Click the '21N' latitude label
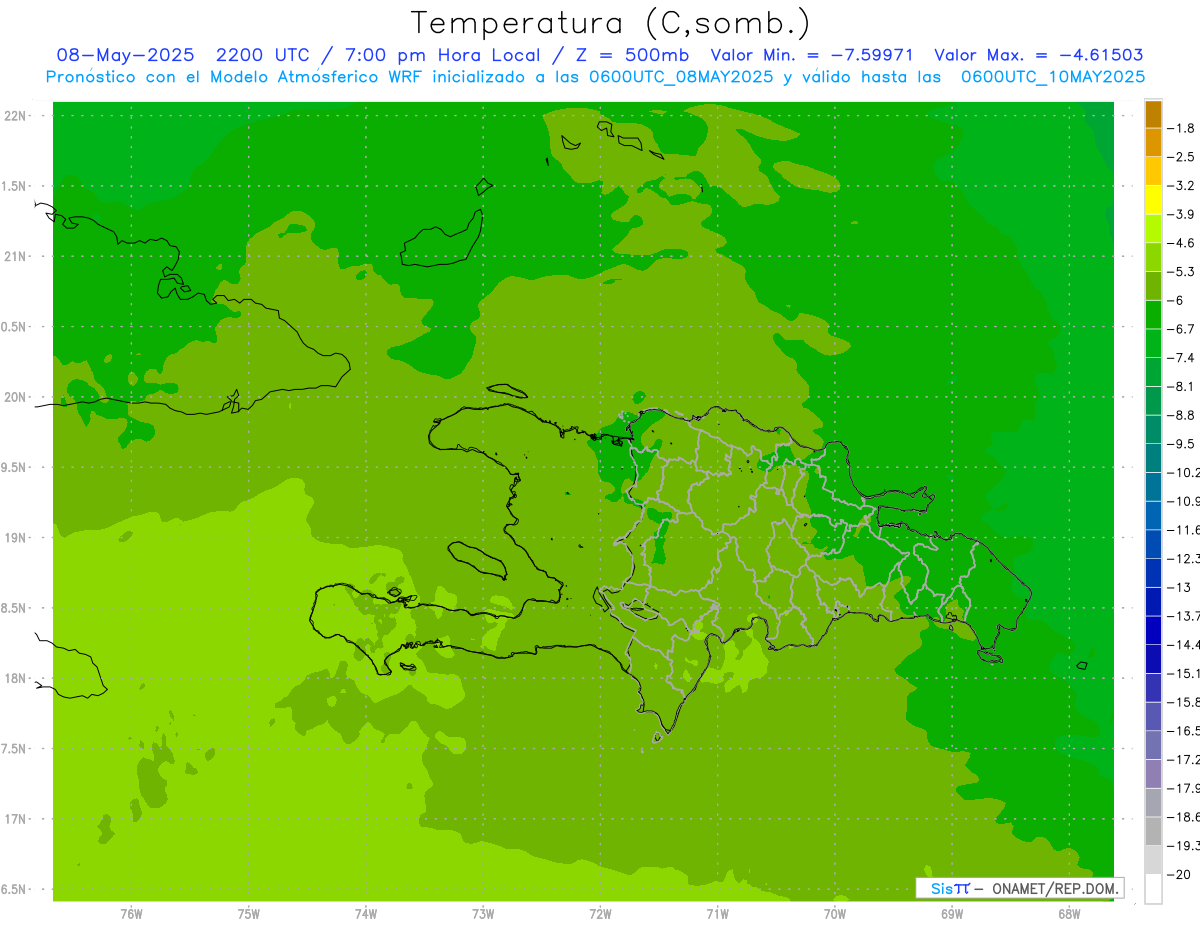This screenshot has width=1200, height=927. (x=16, y=256)
